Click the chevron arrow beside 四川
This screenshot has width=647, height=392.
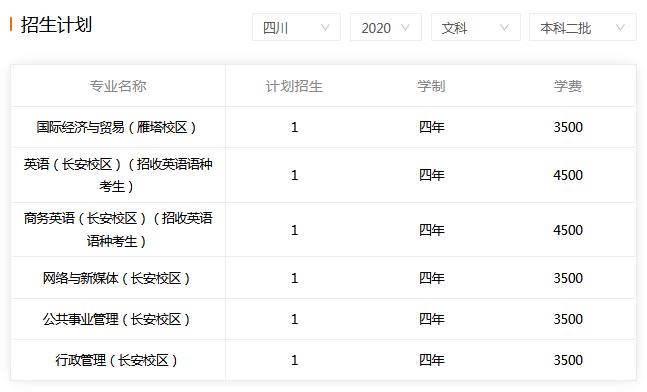coord(325,28)
